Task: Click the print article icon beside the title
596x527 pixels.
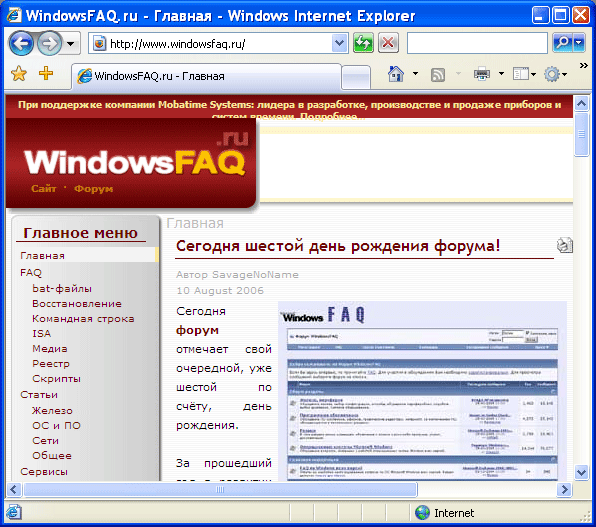Action: (564, 245)
